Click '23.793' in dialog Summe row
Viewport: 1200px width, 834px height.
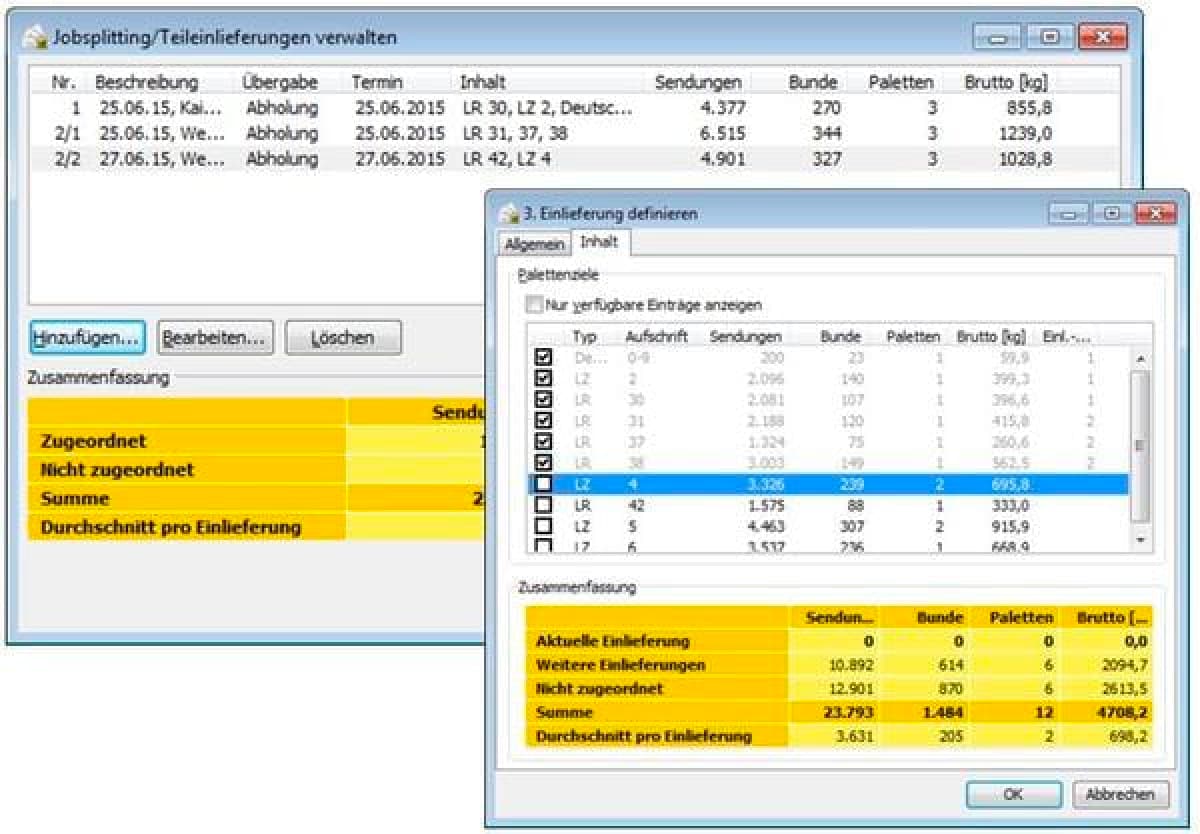(x=849, y=713)
